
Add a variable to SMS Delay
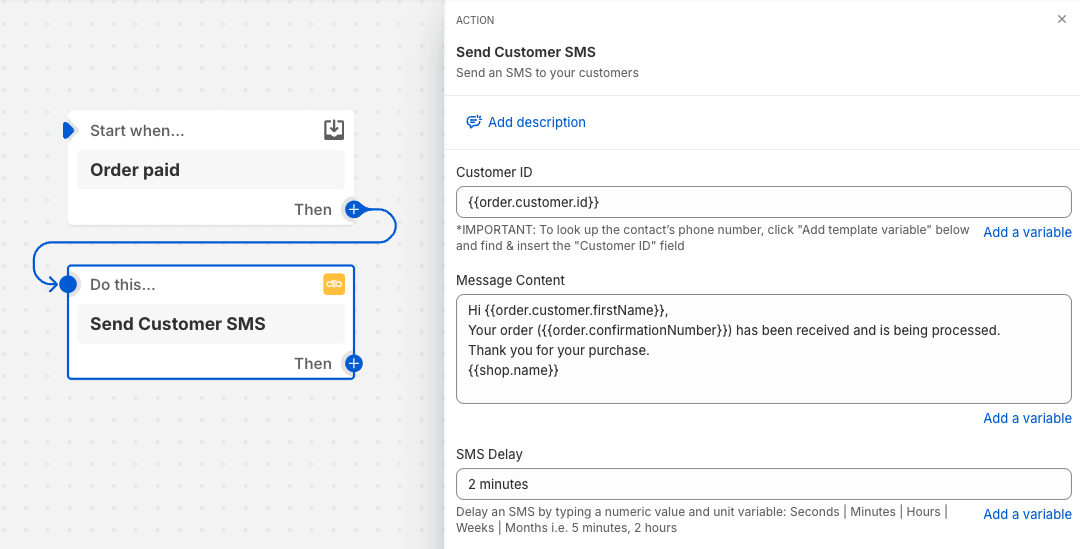point(1027,514)
